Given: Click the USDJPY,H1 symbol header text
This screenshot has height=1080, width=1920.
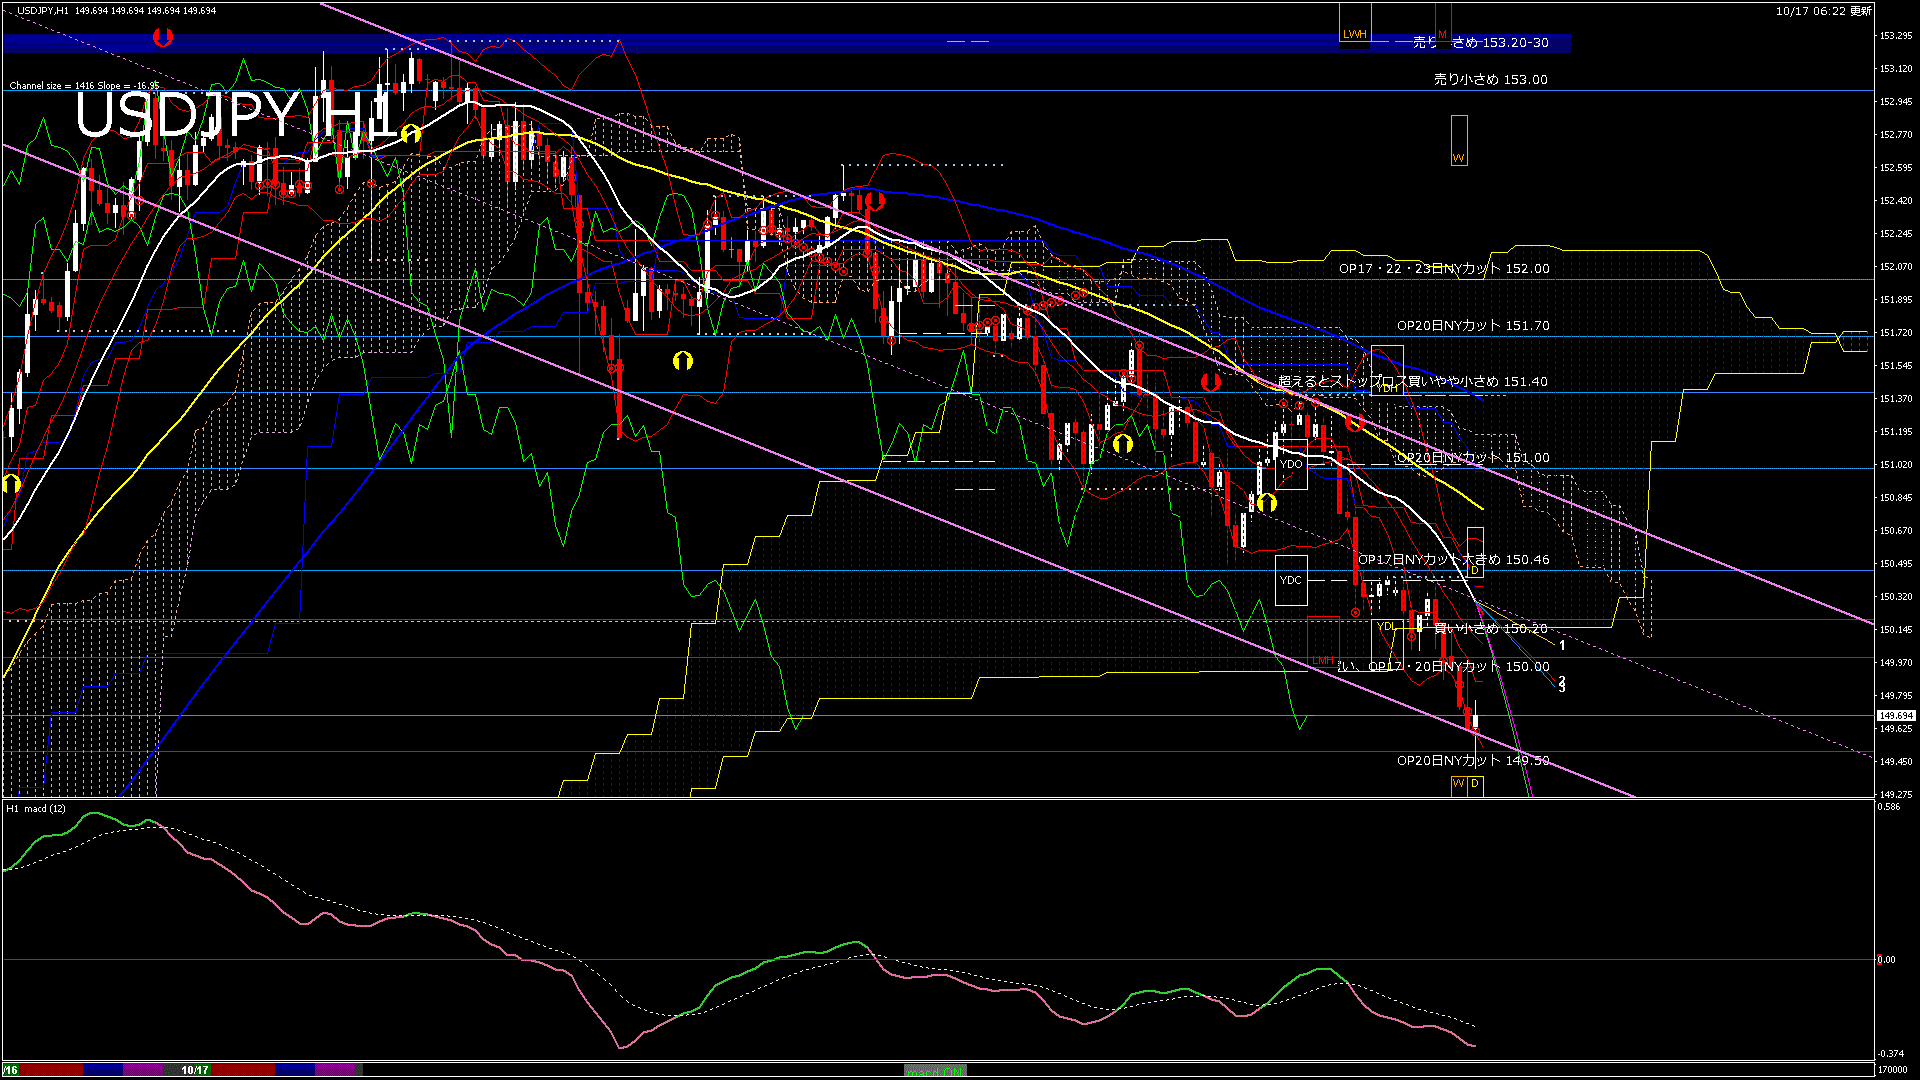Looking at the screenshot, I should (42, 10).
